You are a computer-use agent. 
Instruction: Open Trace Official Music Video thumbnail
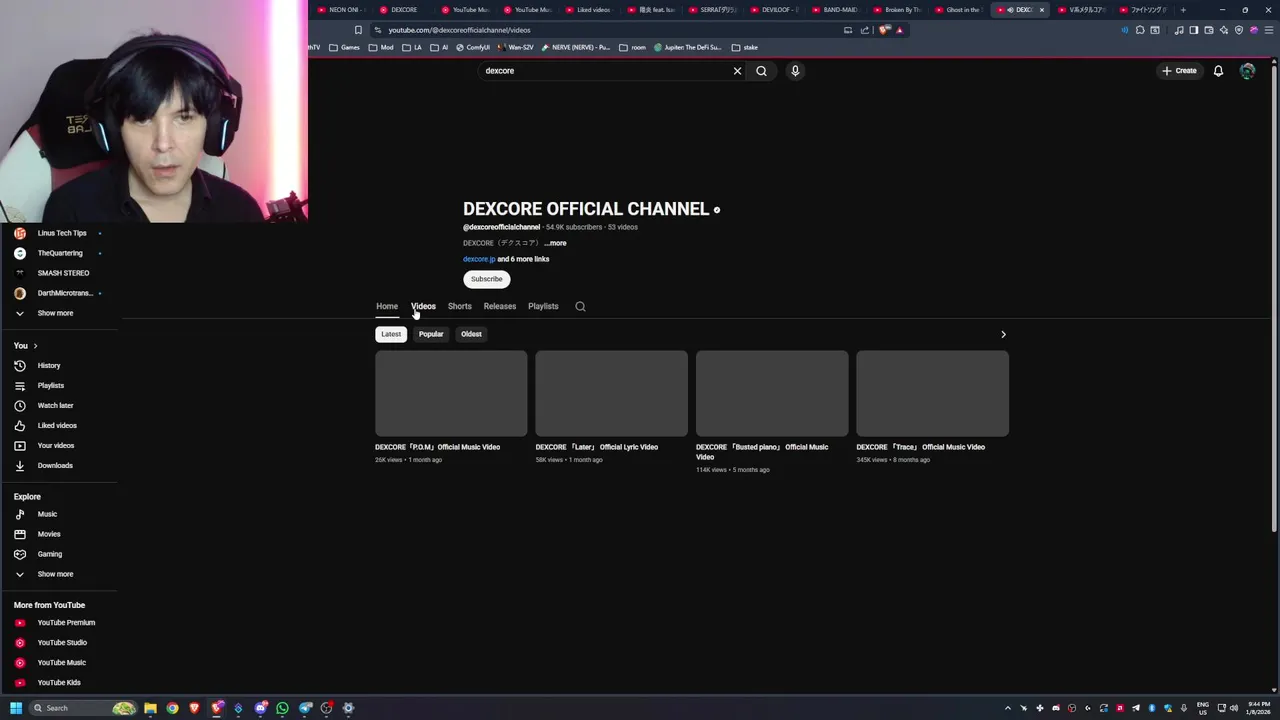tap(932, 393)
